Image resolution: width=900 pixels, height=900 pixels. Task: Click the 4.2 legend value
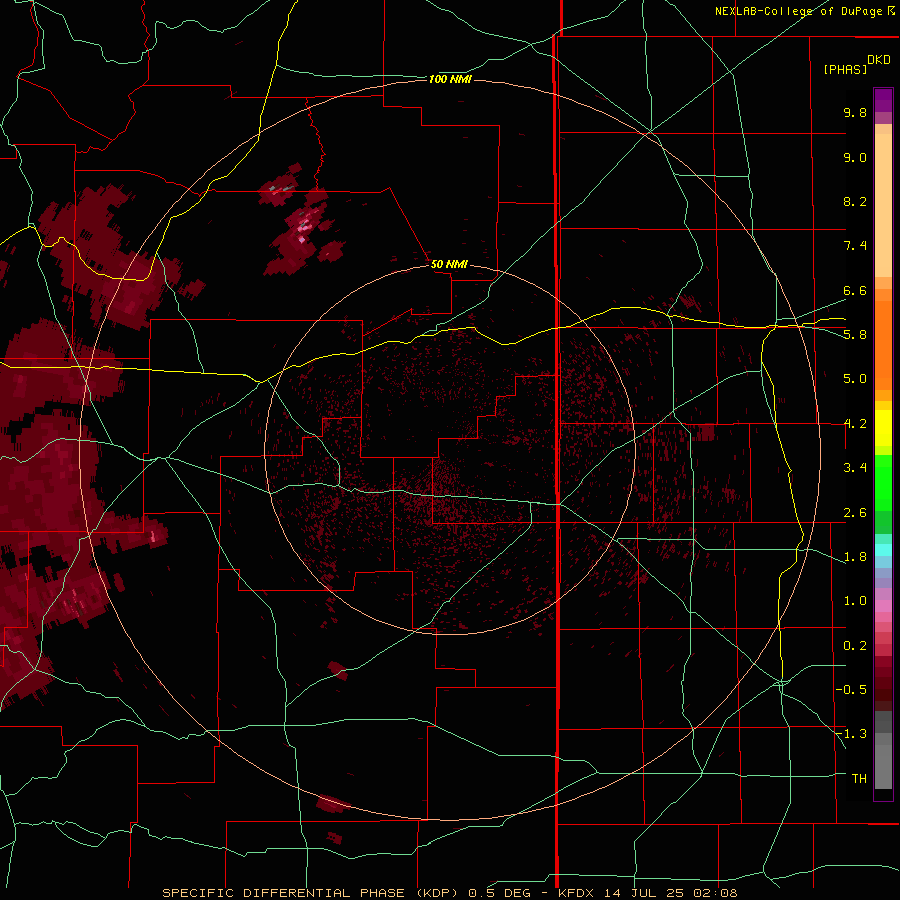pyautogui.click(x=855, y=424)
